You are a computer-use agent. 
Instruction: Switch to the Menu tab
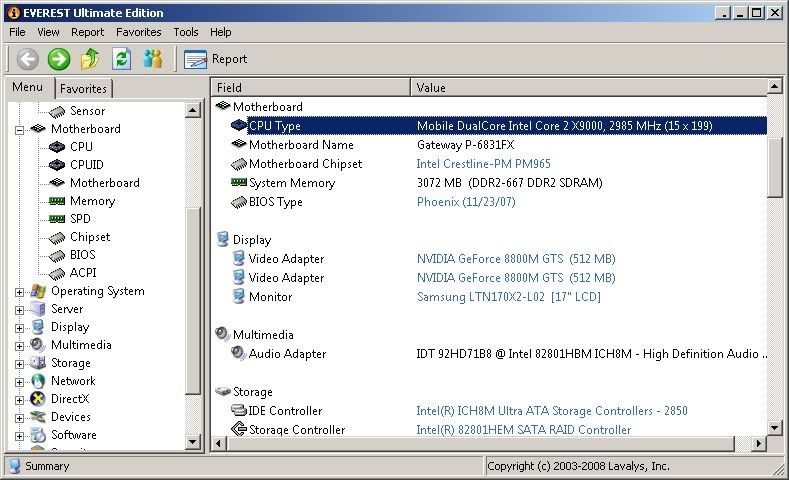[x=27, y=87]
